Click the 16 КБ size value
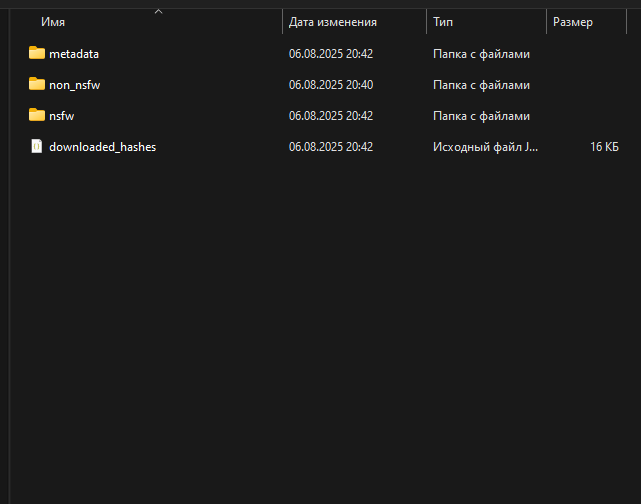 [x=604, y=147]
